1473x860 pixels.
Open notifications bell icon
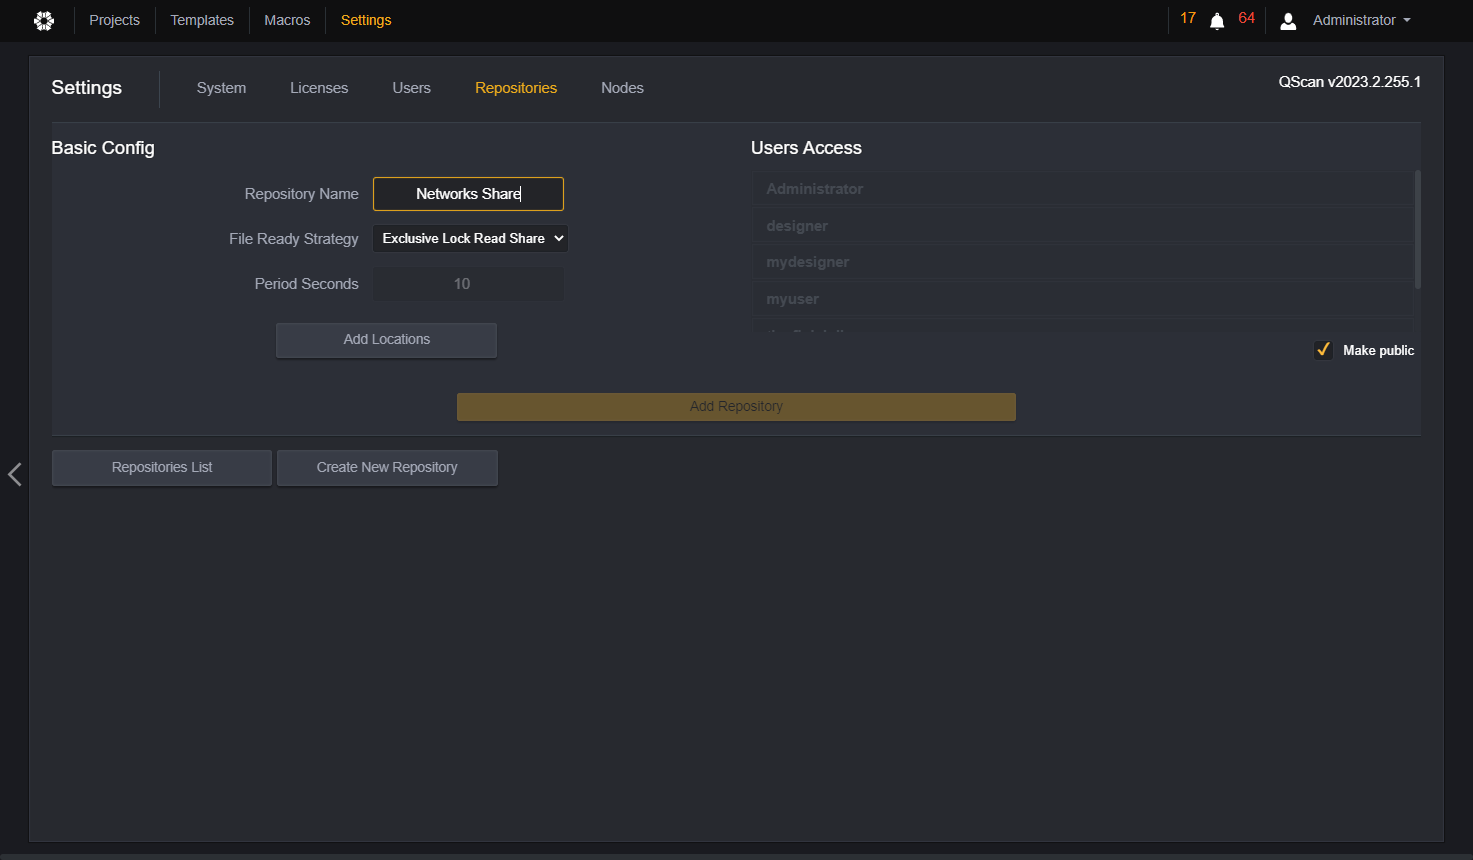[1217, 21]
